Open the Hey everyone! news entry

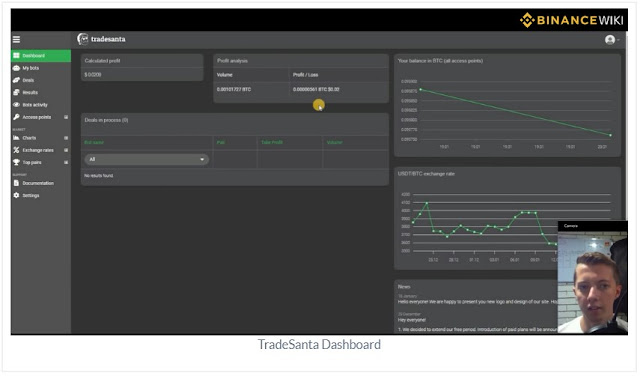[411, 320]
